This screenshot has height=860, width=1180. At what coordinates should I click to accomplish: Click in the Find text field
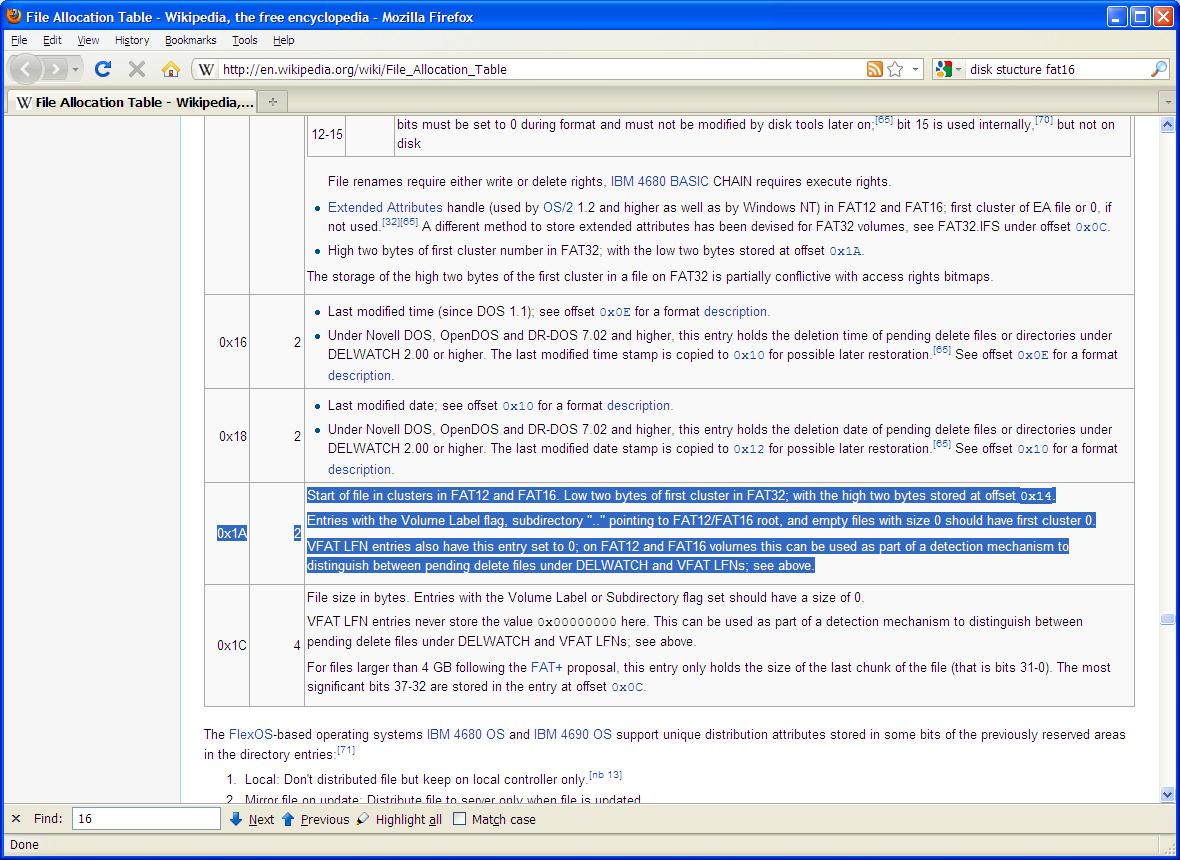pos(145,819)
